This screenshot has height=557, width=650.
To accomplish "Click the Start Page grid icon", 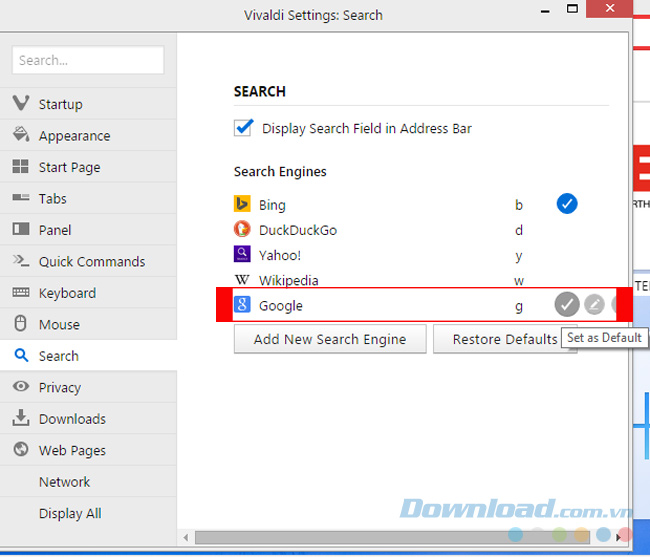I will click(20, 167).
